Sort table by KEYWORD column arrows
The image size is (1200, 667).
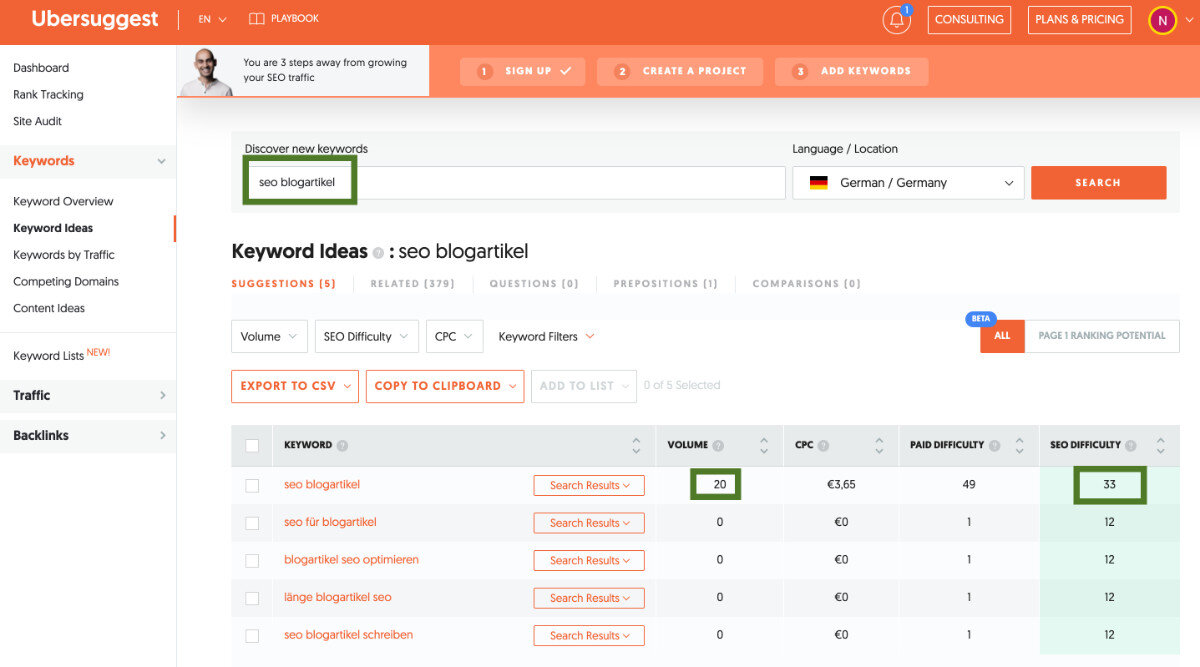pyautogui.click(x=636, y=445)
